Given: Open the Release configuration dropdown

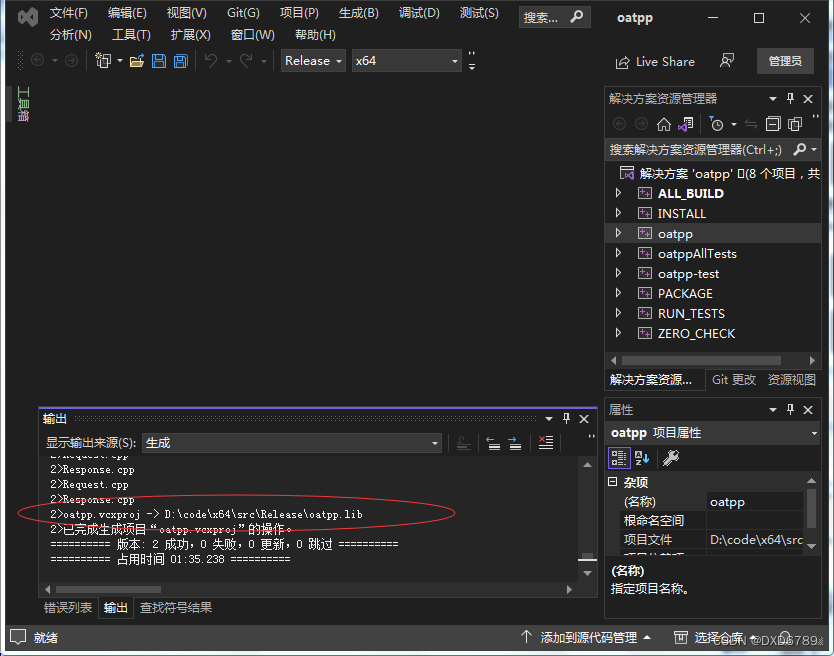Looking at the screenshot, I should point(313,61).
